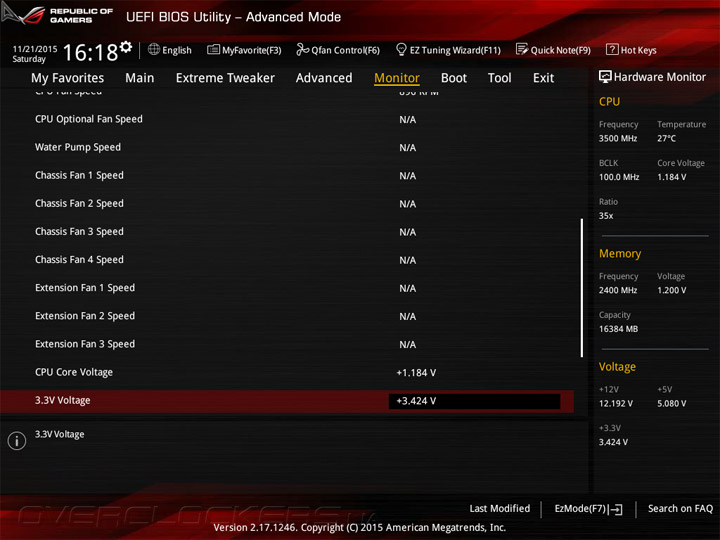Viewport: 720px width, 540px height.
Task: Select Chassis Fan 3 Speed row
Action: (x=287, y=232)
